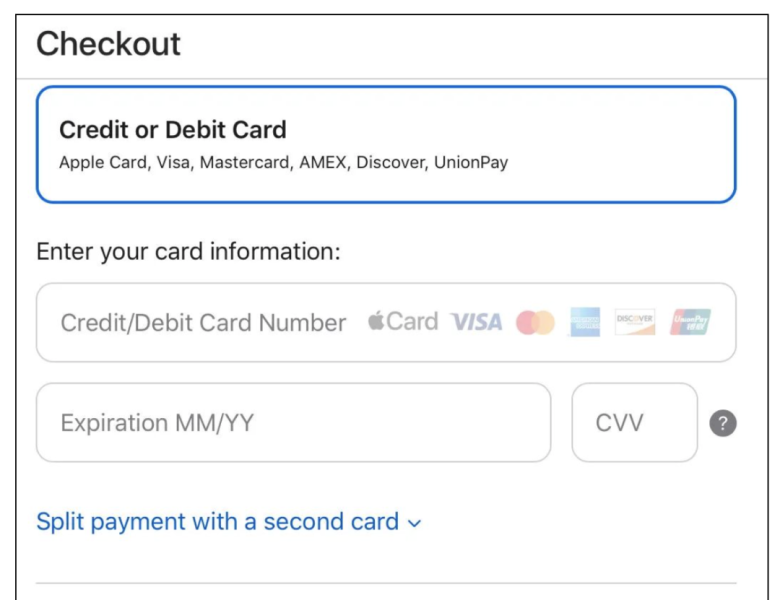The height and width of the screenshot is (600, 780).
Task: Click the VISA logo icon
Action: coord(477,322)
